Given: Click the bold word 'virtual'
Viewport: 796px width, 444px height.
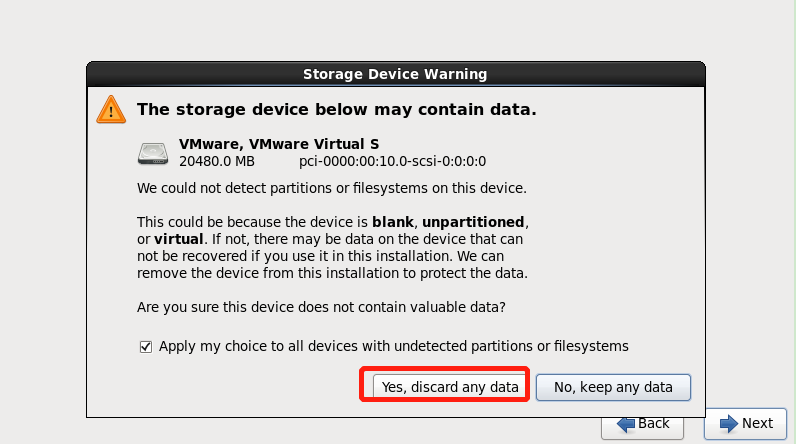Looking at the screenshot, I should (178, 238).
